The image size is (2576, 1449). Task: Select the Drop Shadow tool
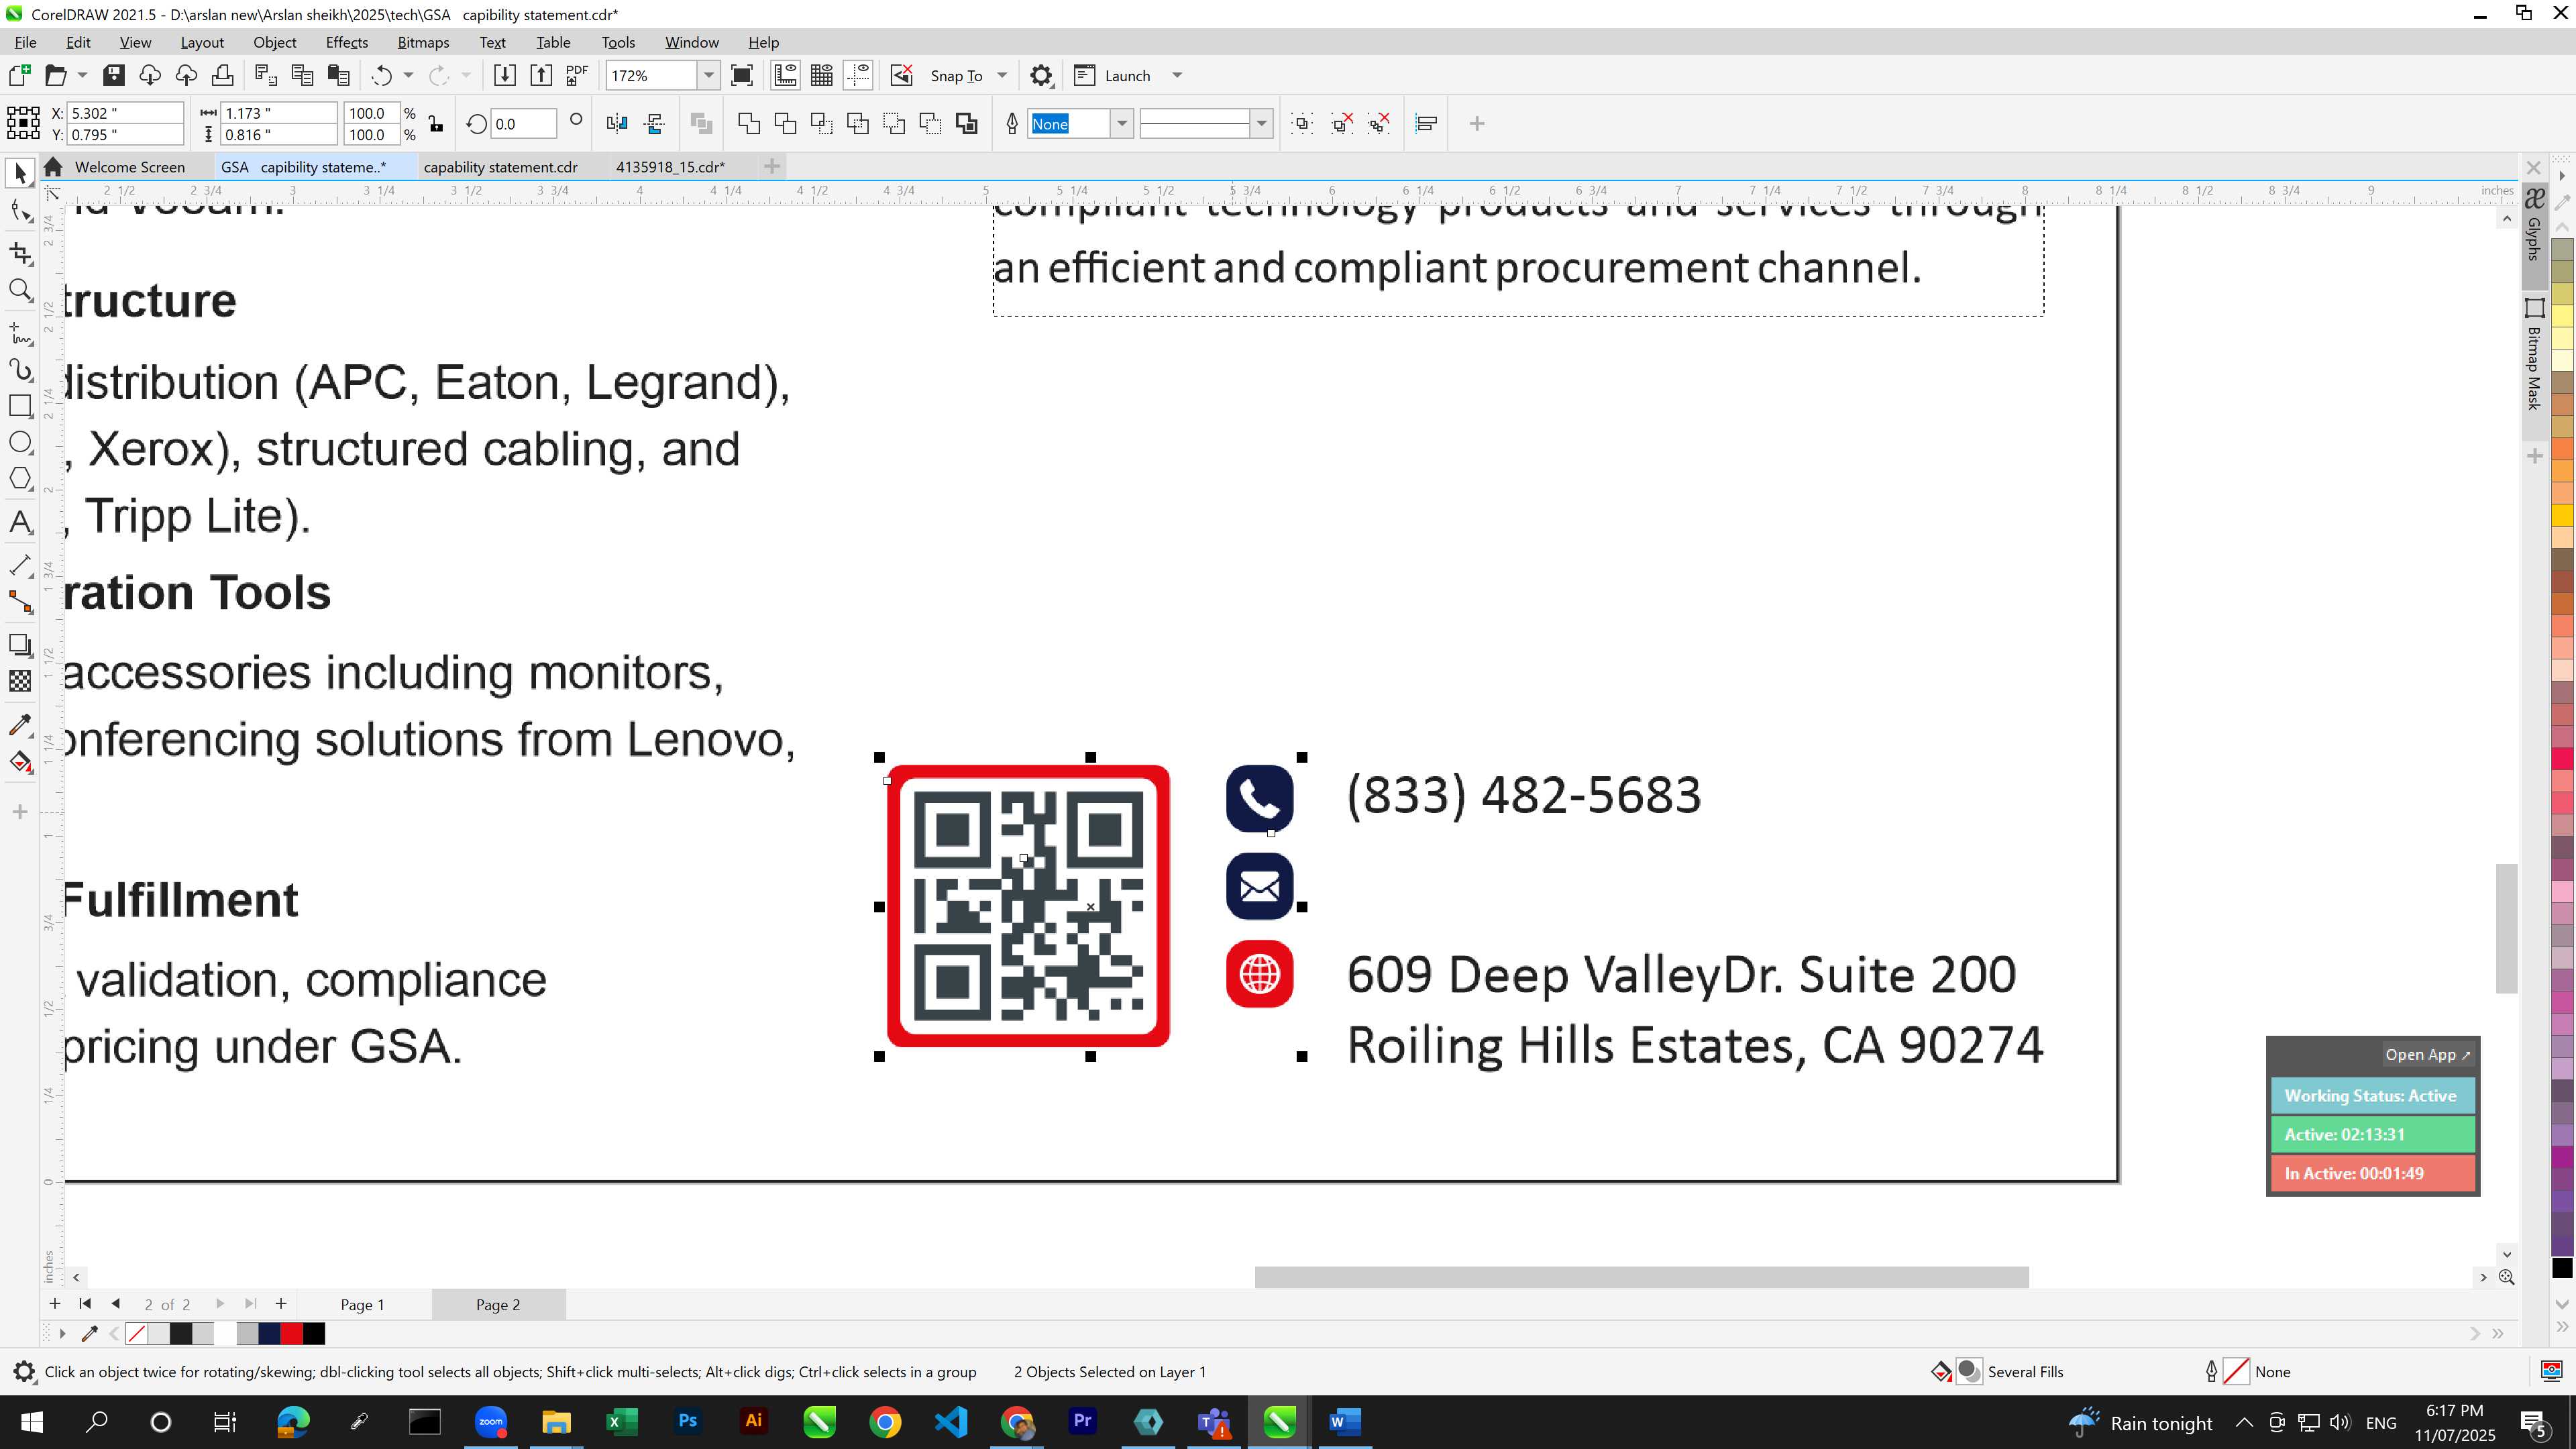coord(20,645)
